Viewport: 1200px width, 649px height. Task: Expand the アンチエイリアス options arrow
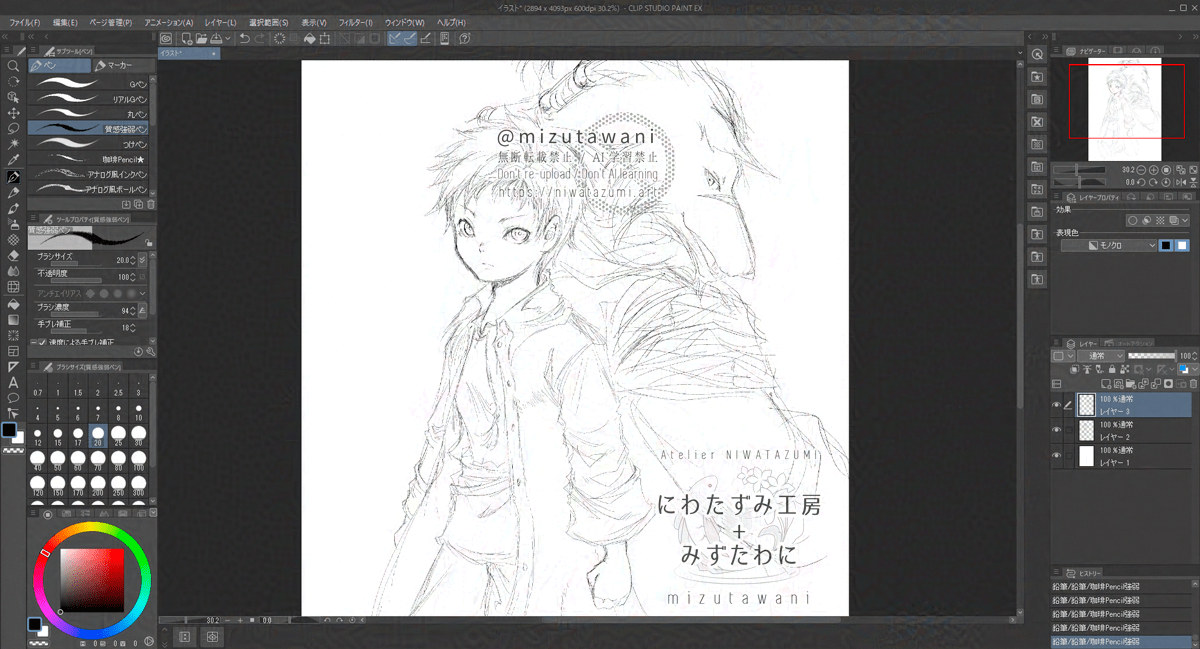pyautogui.click(x=143, y=293)
